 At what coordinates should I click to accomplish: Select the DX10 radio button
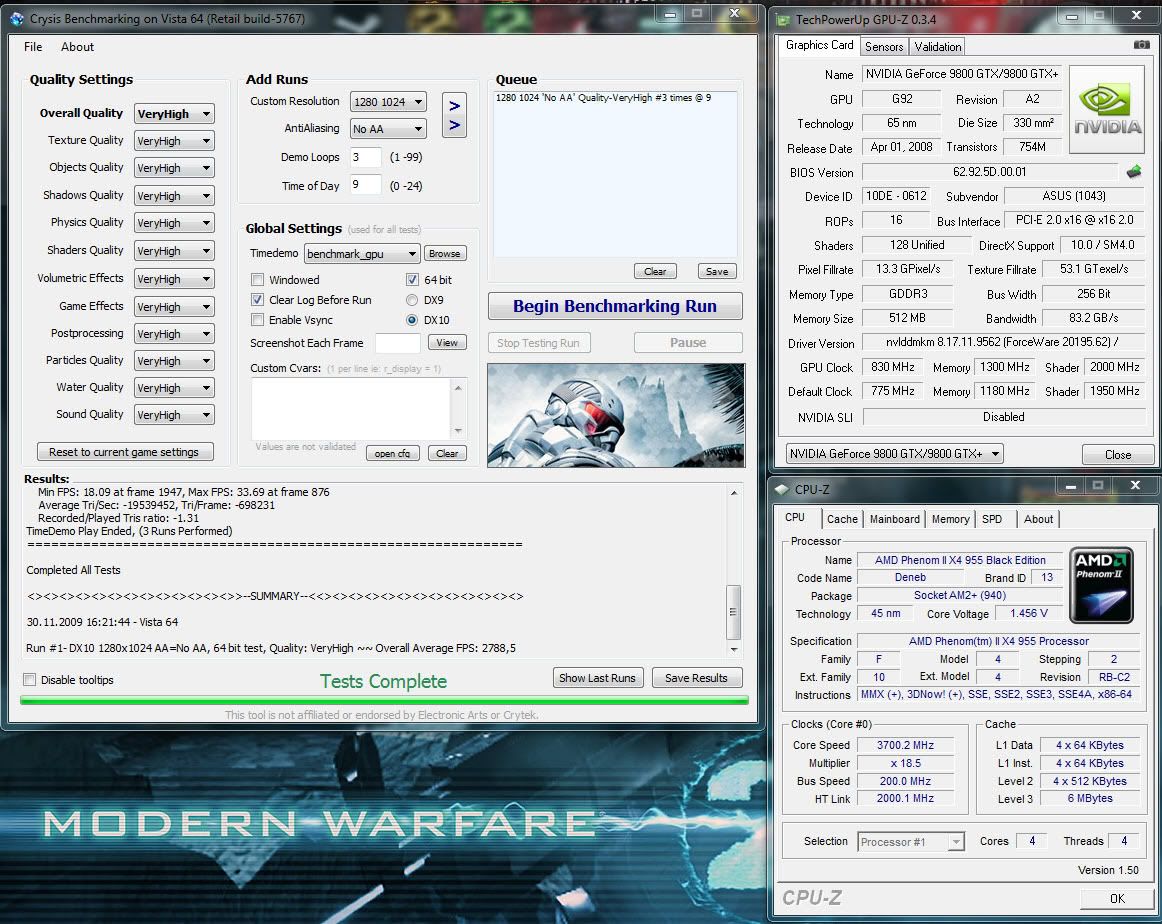[412, 320]
